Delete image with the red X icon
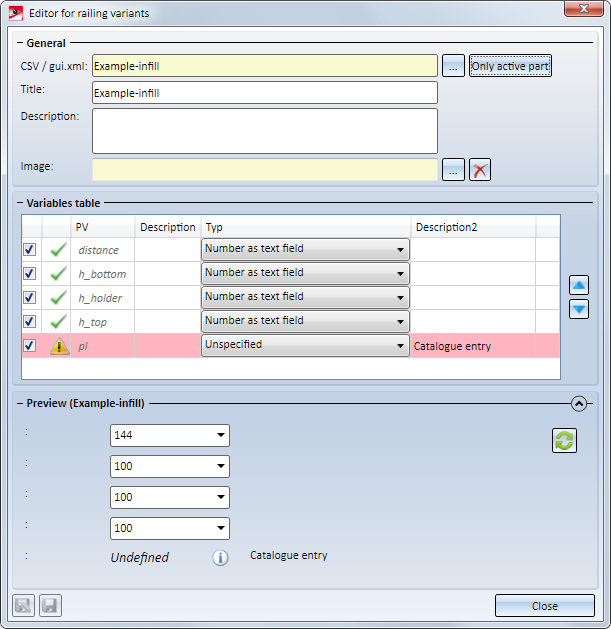 coord(480,170)
